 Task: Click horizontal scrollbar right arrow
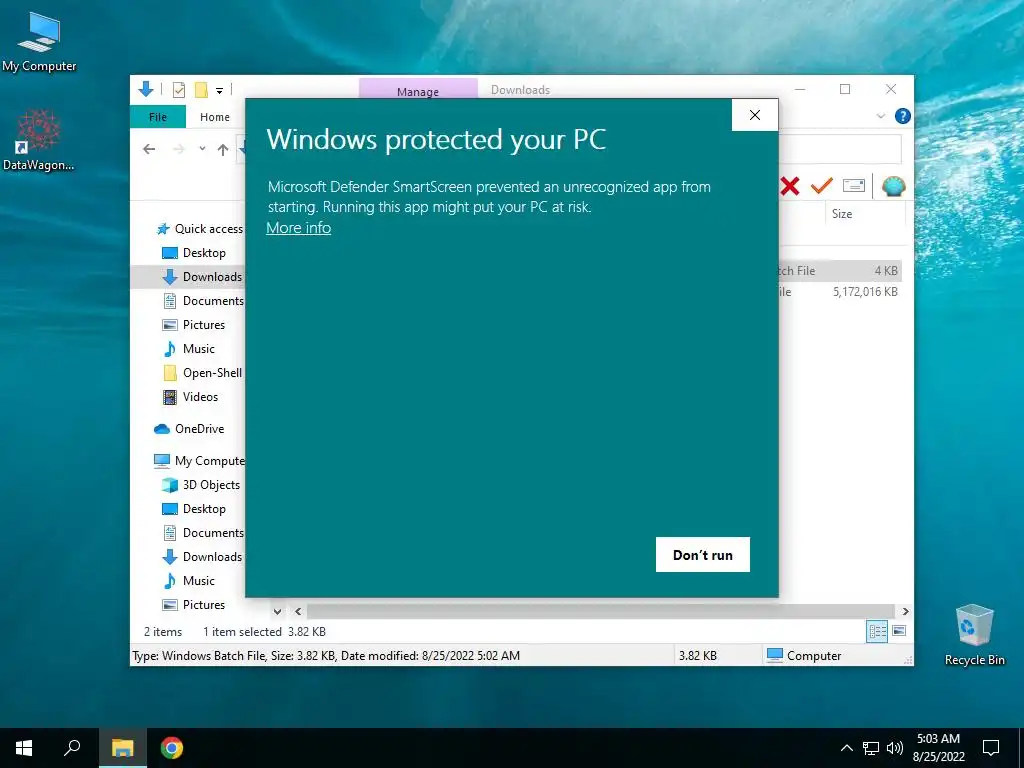click(905, 611)
